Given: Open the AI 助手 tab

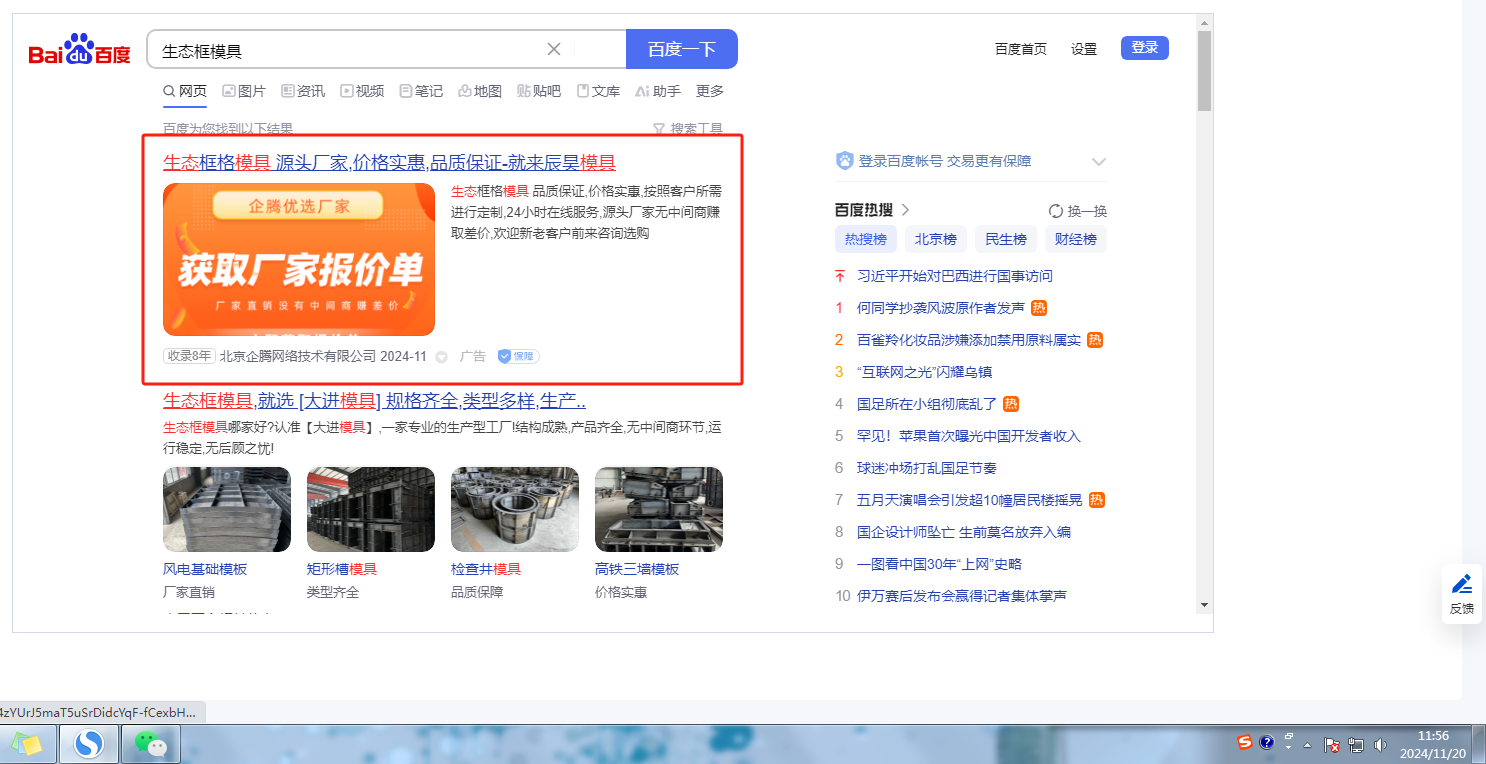Looking at the screenshot, I should 658,91.
